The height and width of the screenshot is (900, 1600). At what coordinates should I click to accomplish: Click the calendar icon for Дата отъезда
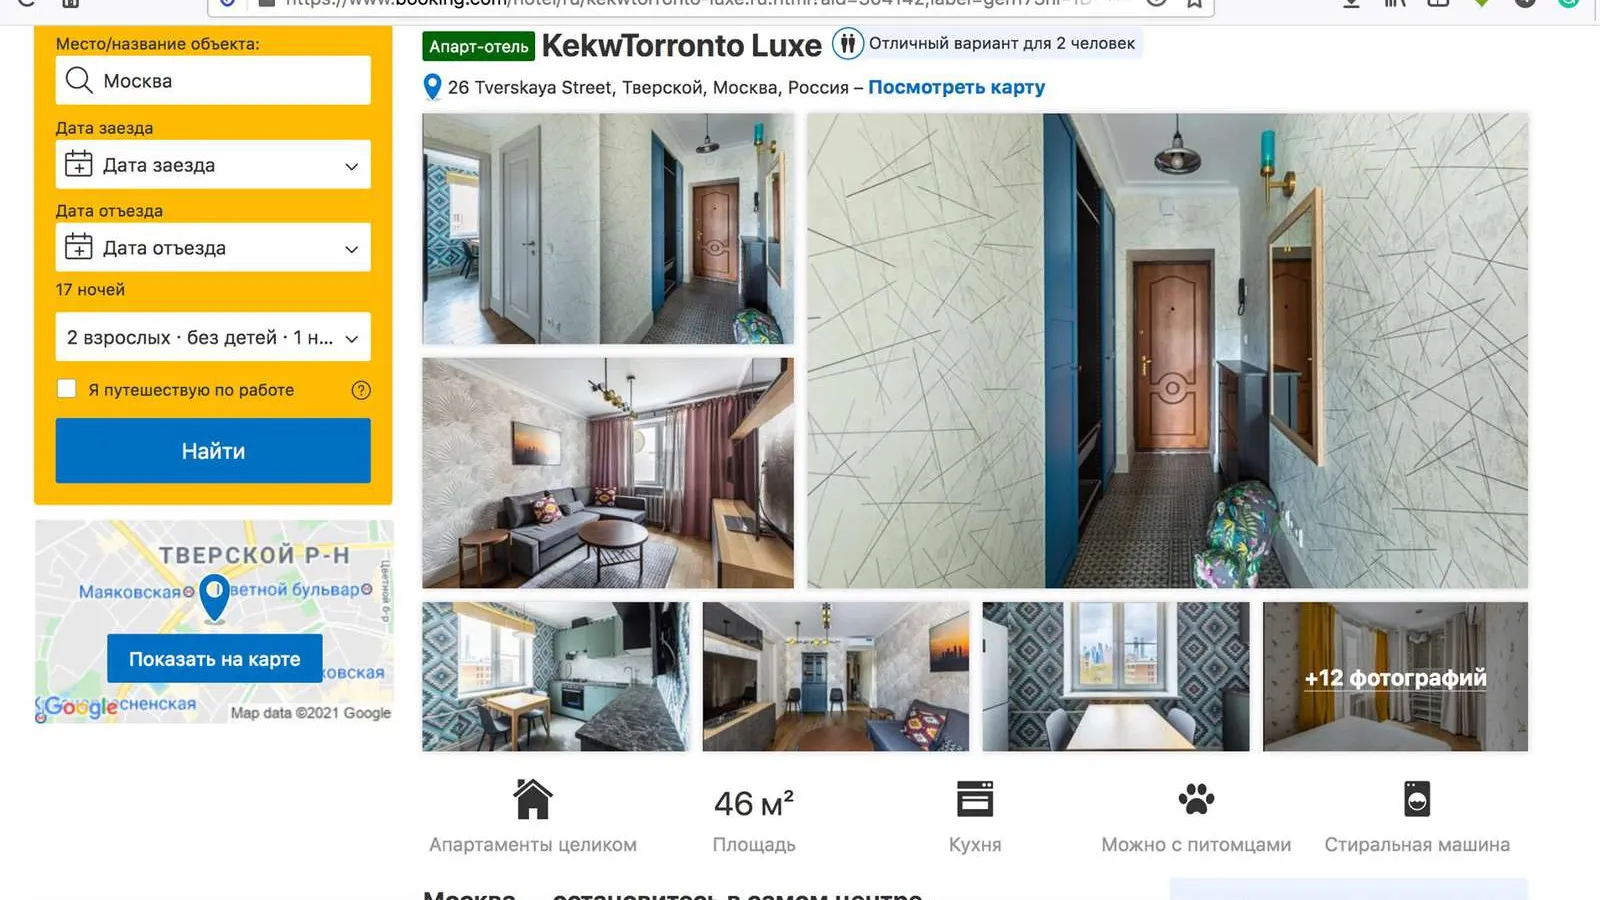78,247
